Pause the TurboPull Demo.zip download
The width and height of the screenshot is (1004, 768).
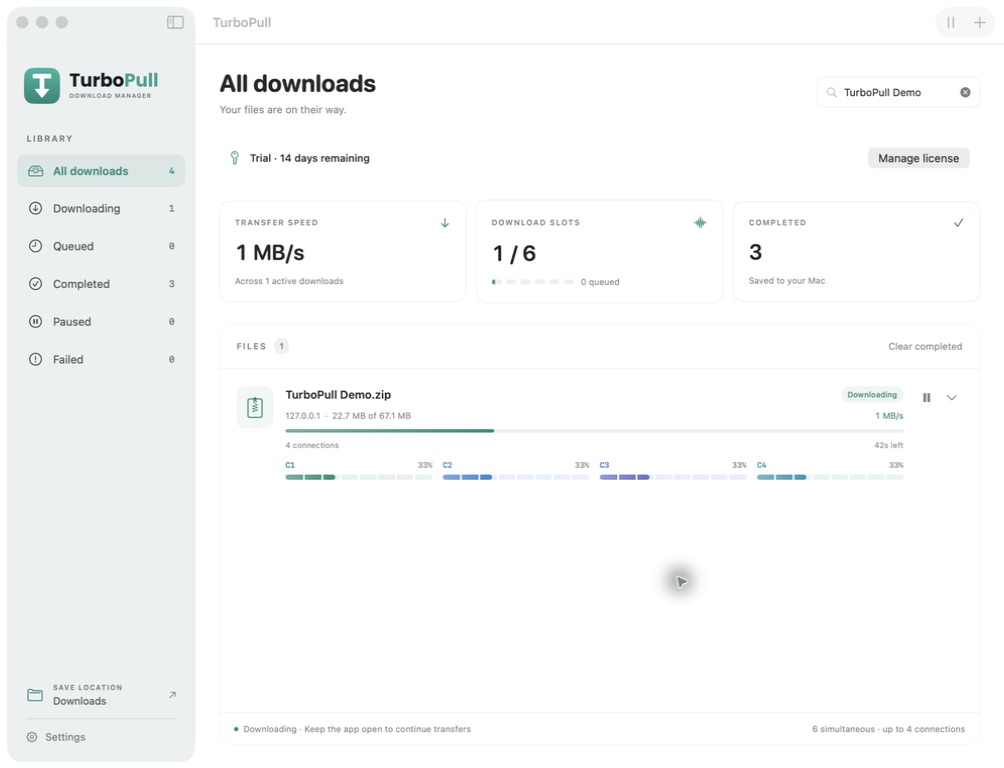(926, 398)
